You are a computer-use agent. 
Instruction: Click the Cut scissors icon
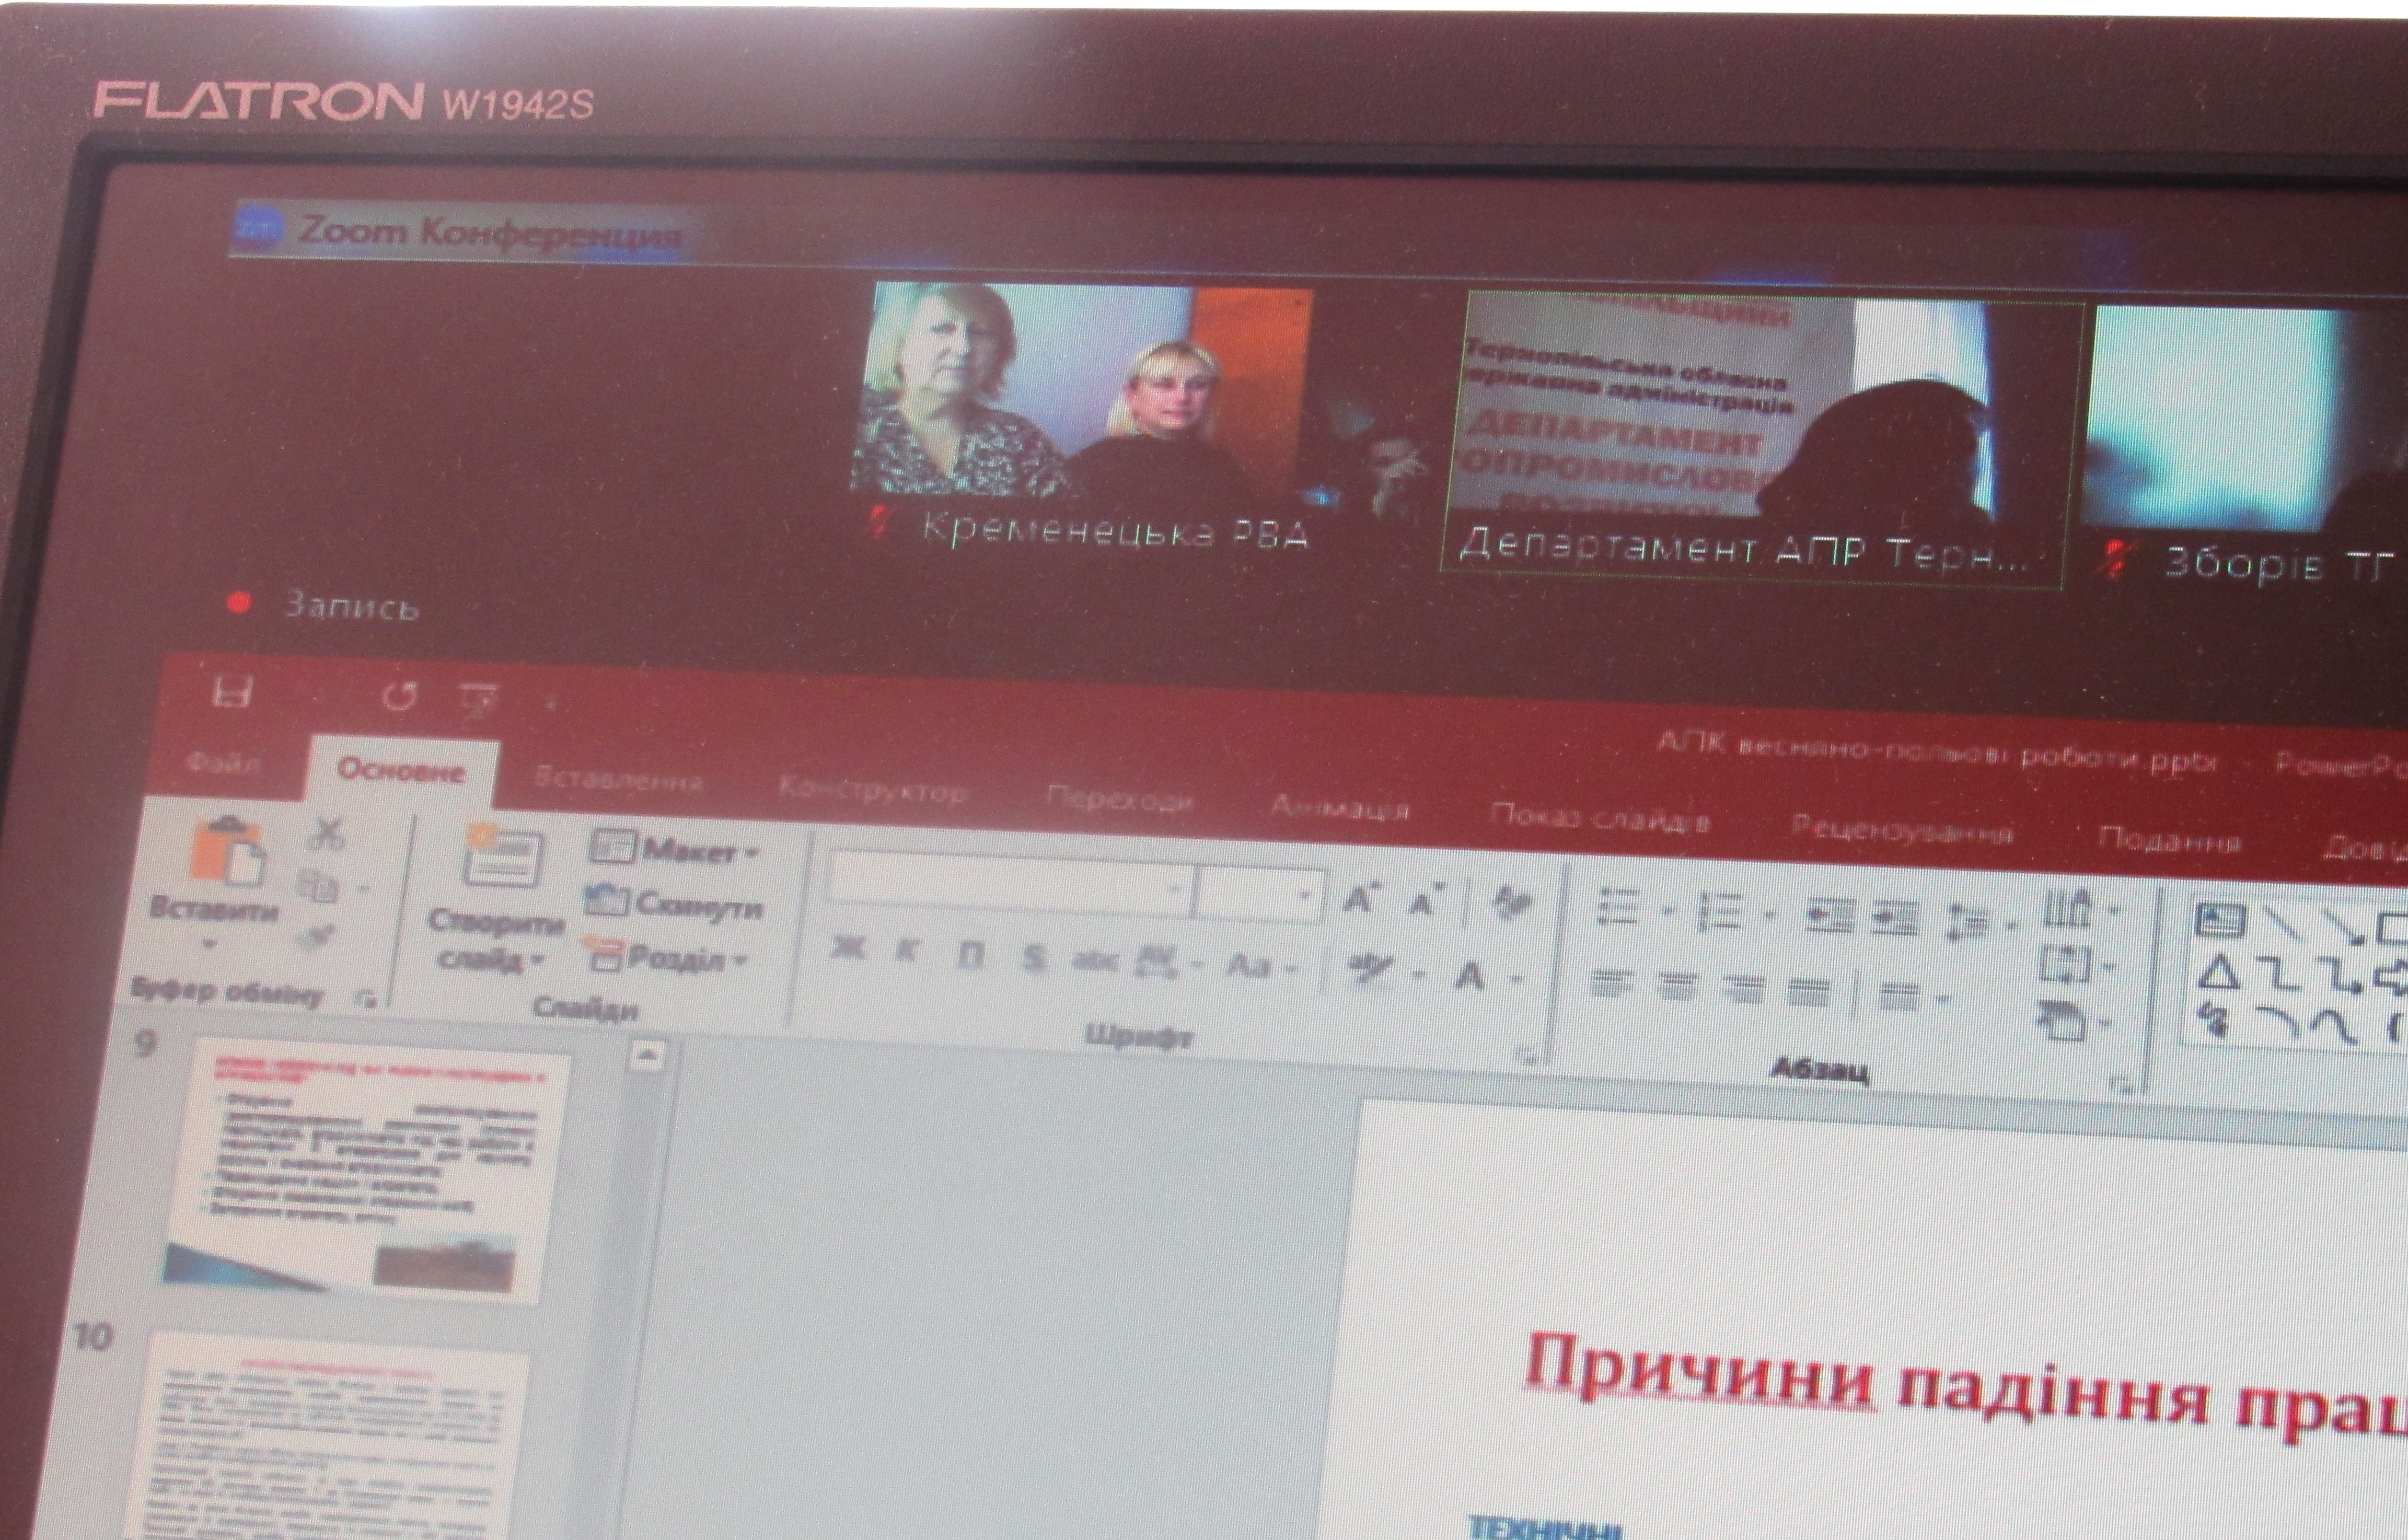[x=326, y=832]
